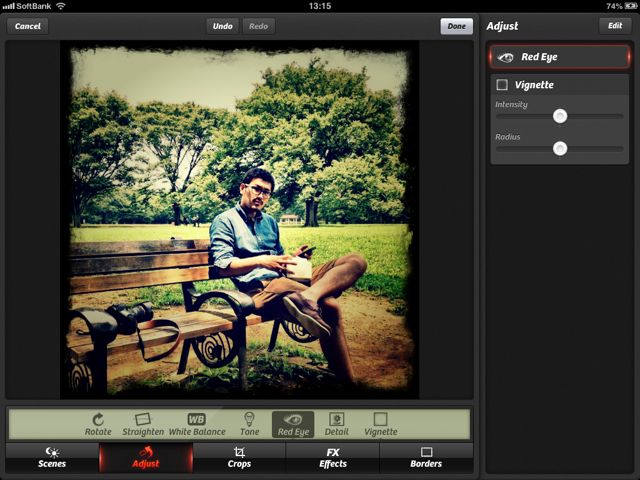This screenshot has height=480, width=640.
Task: Tap Edit in the Adjust panel
Action: click(x=615, y=26)
